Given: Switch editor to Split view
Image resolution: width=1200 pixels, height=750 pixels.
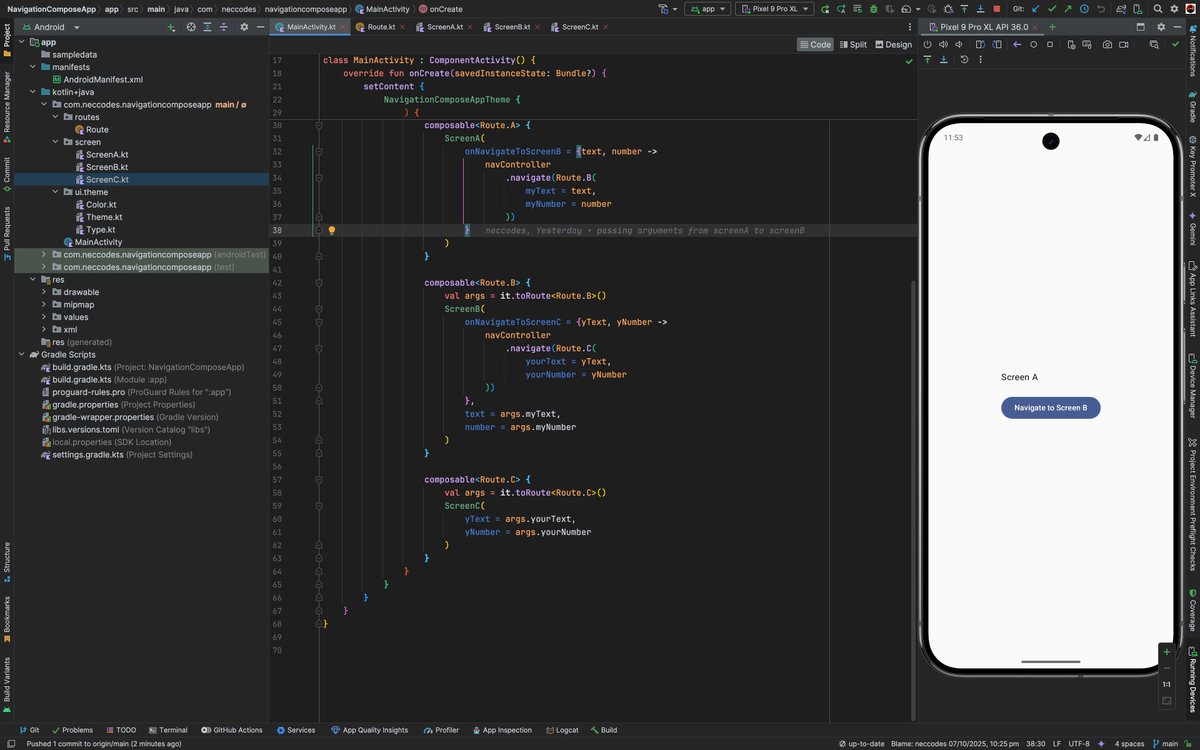Looking at the screenshot, I should click(x=853, y=44).
